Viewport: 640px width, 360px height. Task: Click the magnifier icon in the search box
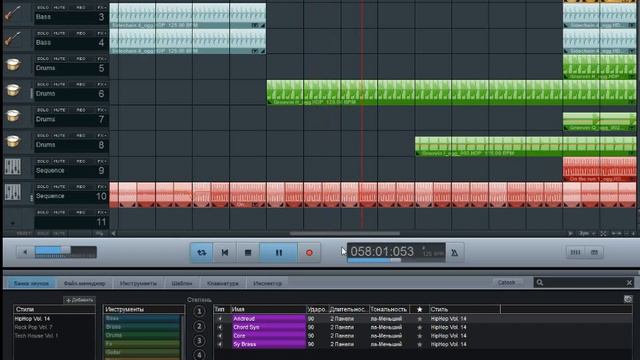click(540, 282)
